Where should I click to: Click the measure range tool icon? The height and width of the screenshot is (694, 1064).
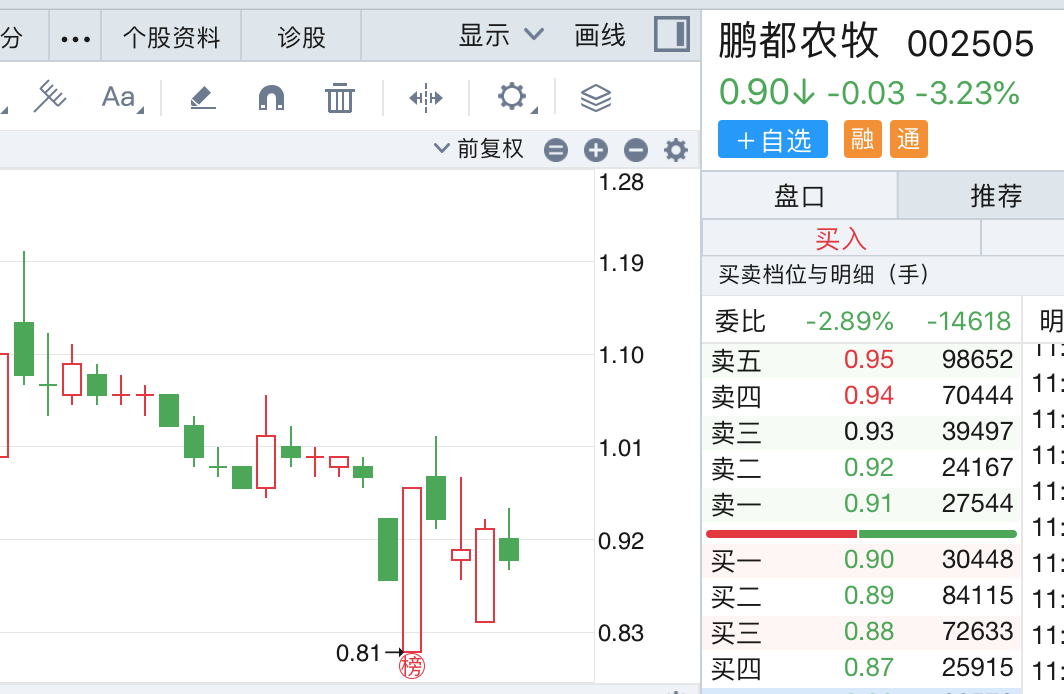425,98
